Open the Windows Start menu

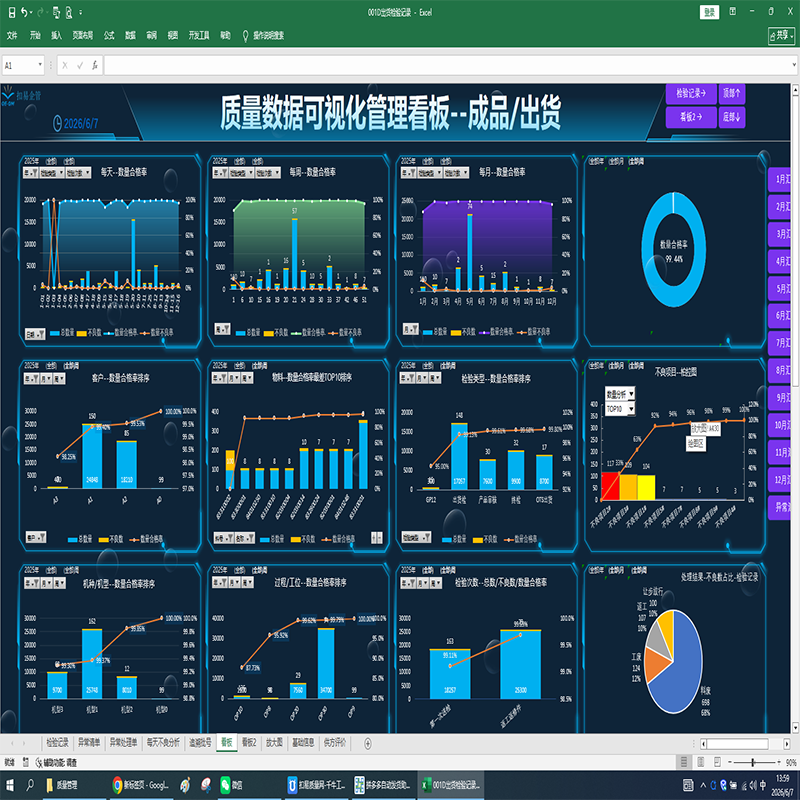coord(10,785)
